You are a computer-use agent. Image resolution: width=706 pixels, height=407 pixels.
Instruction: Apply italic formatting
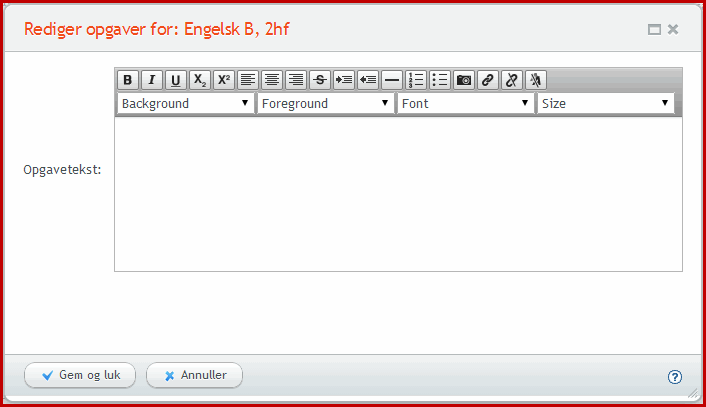[x=152, y=80]
